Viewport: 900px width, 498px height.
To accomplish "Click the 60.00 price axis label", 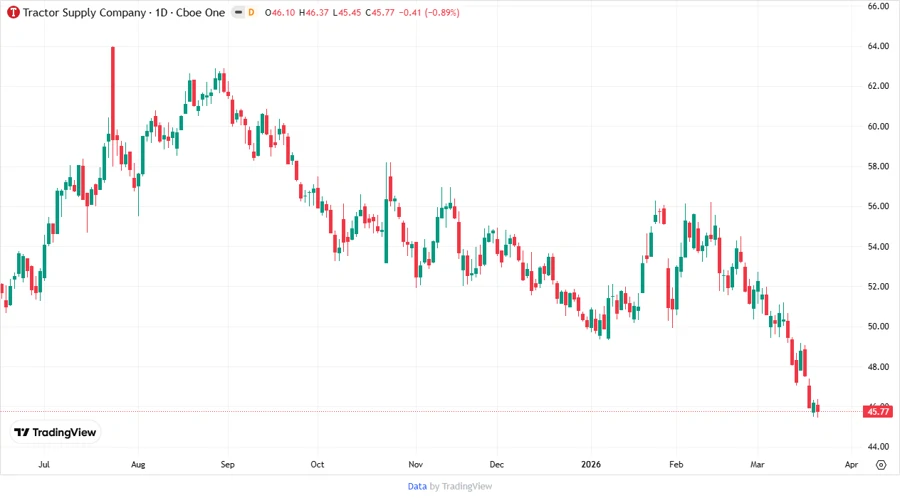I will tap(878, 126).
